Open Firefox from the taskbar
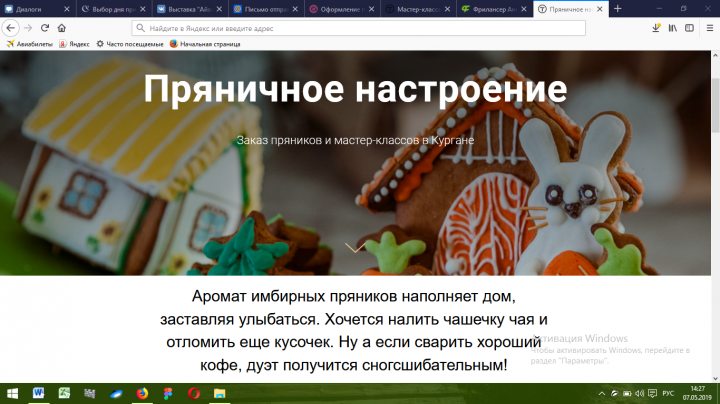Screen dimensions: 720x404 coord(142,393)
